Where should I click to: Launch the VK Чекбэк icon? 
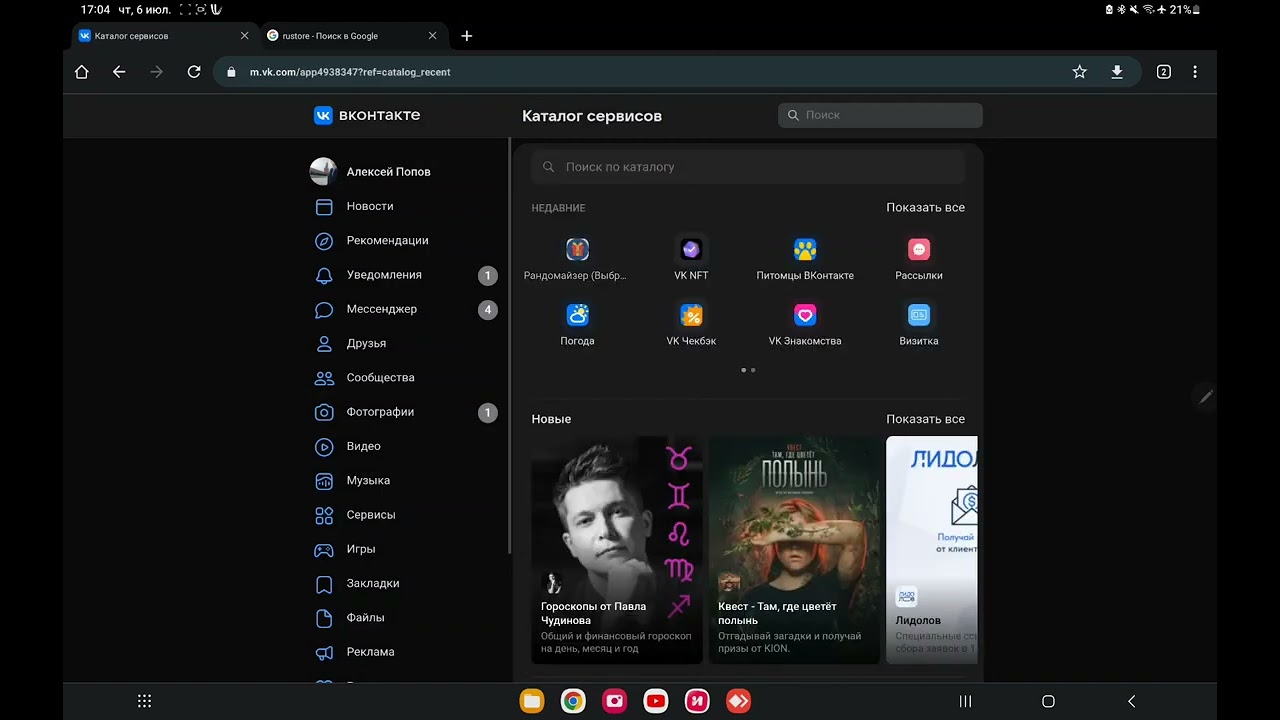691,316
